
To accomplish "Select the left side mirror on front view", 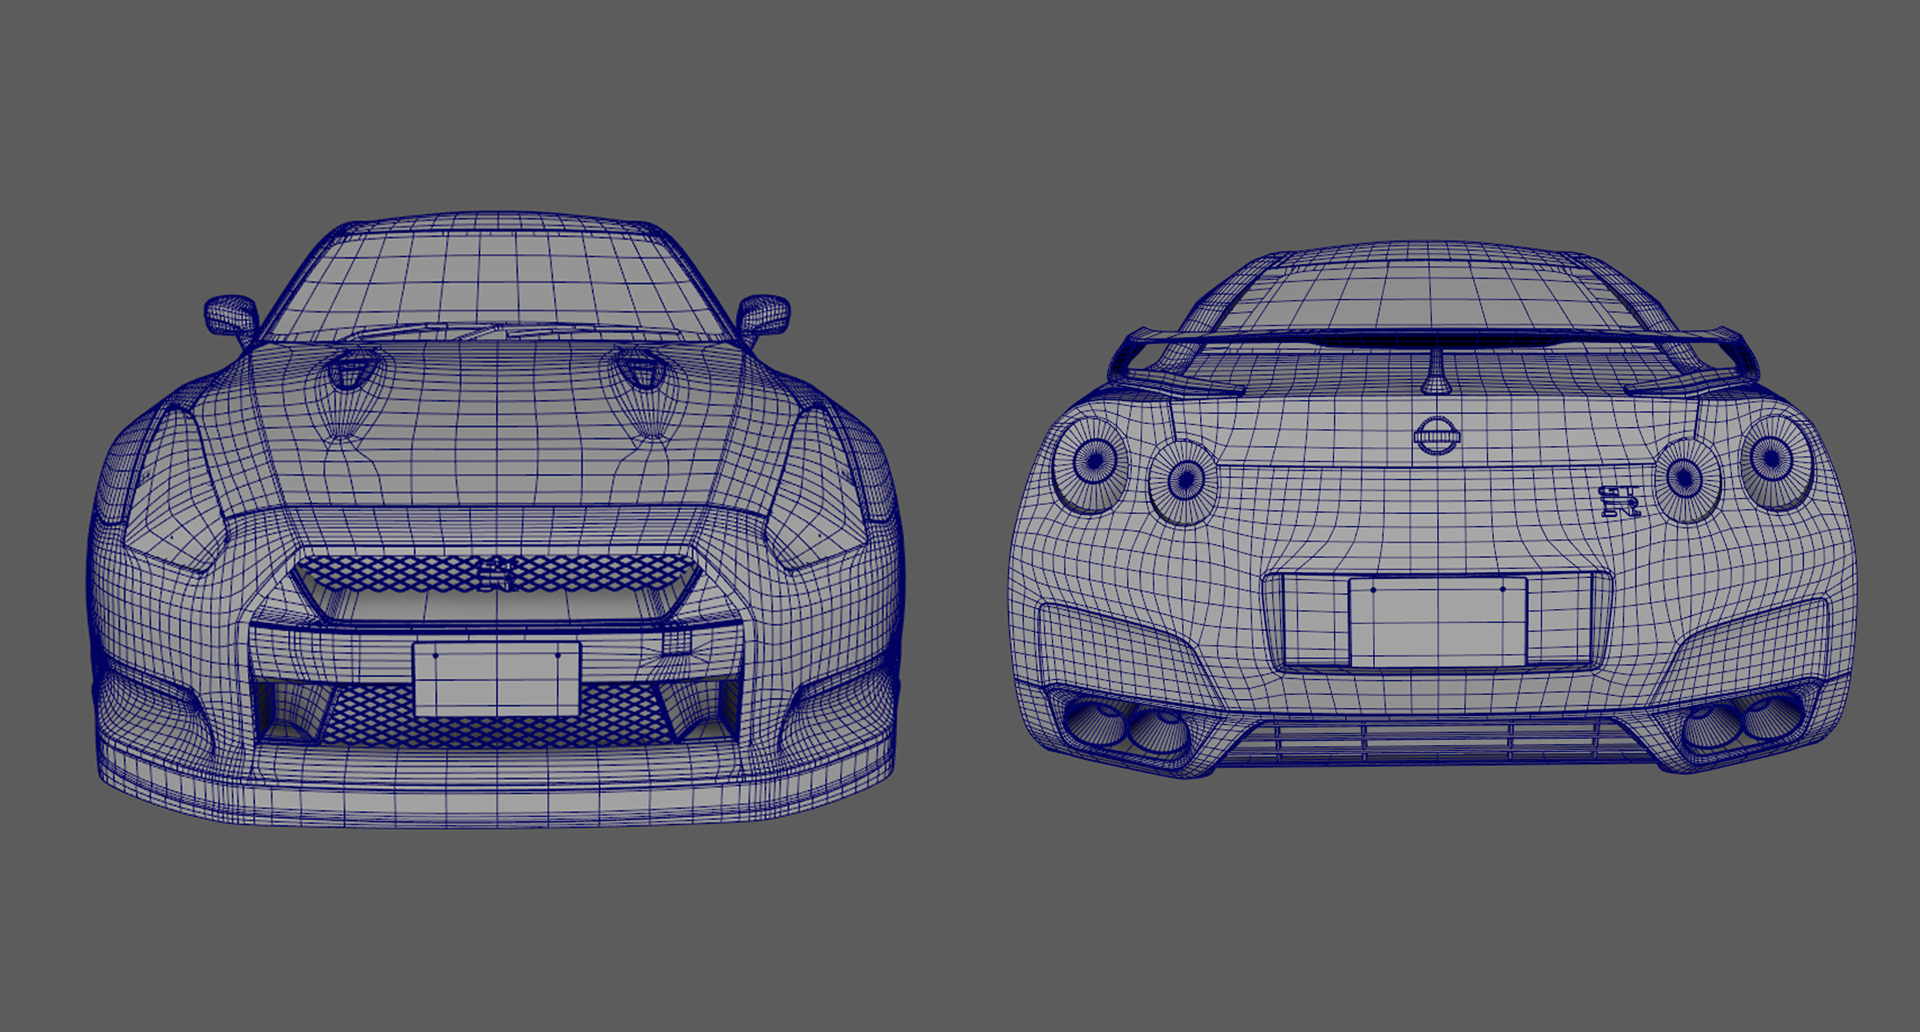I will coord(232,318).
